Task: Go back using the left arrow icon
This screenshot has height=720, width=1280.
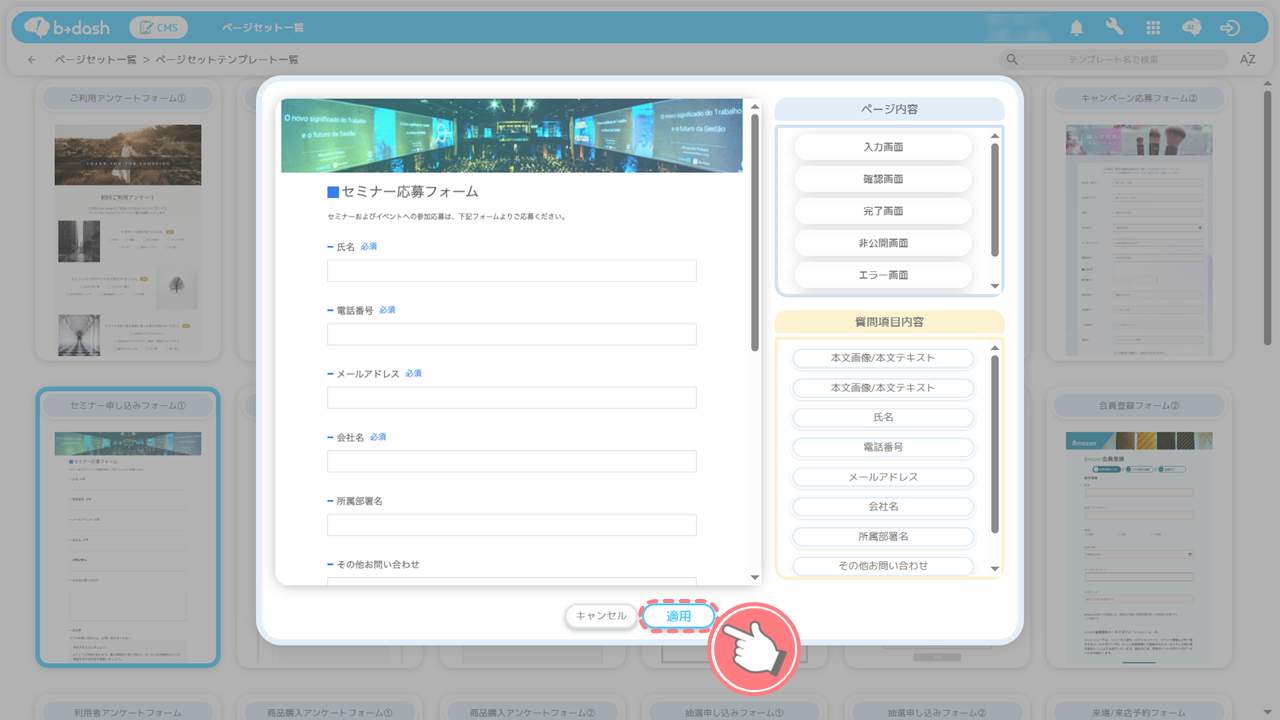Action: [32, 60]
